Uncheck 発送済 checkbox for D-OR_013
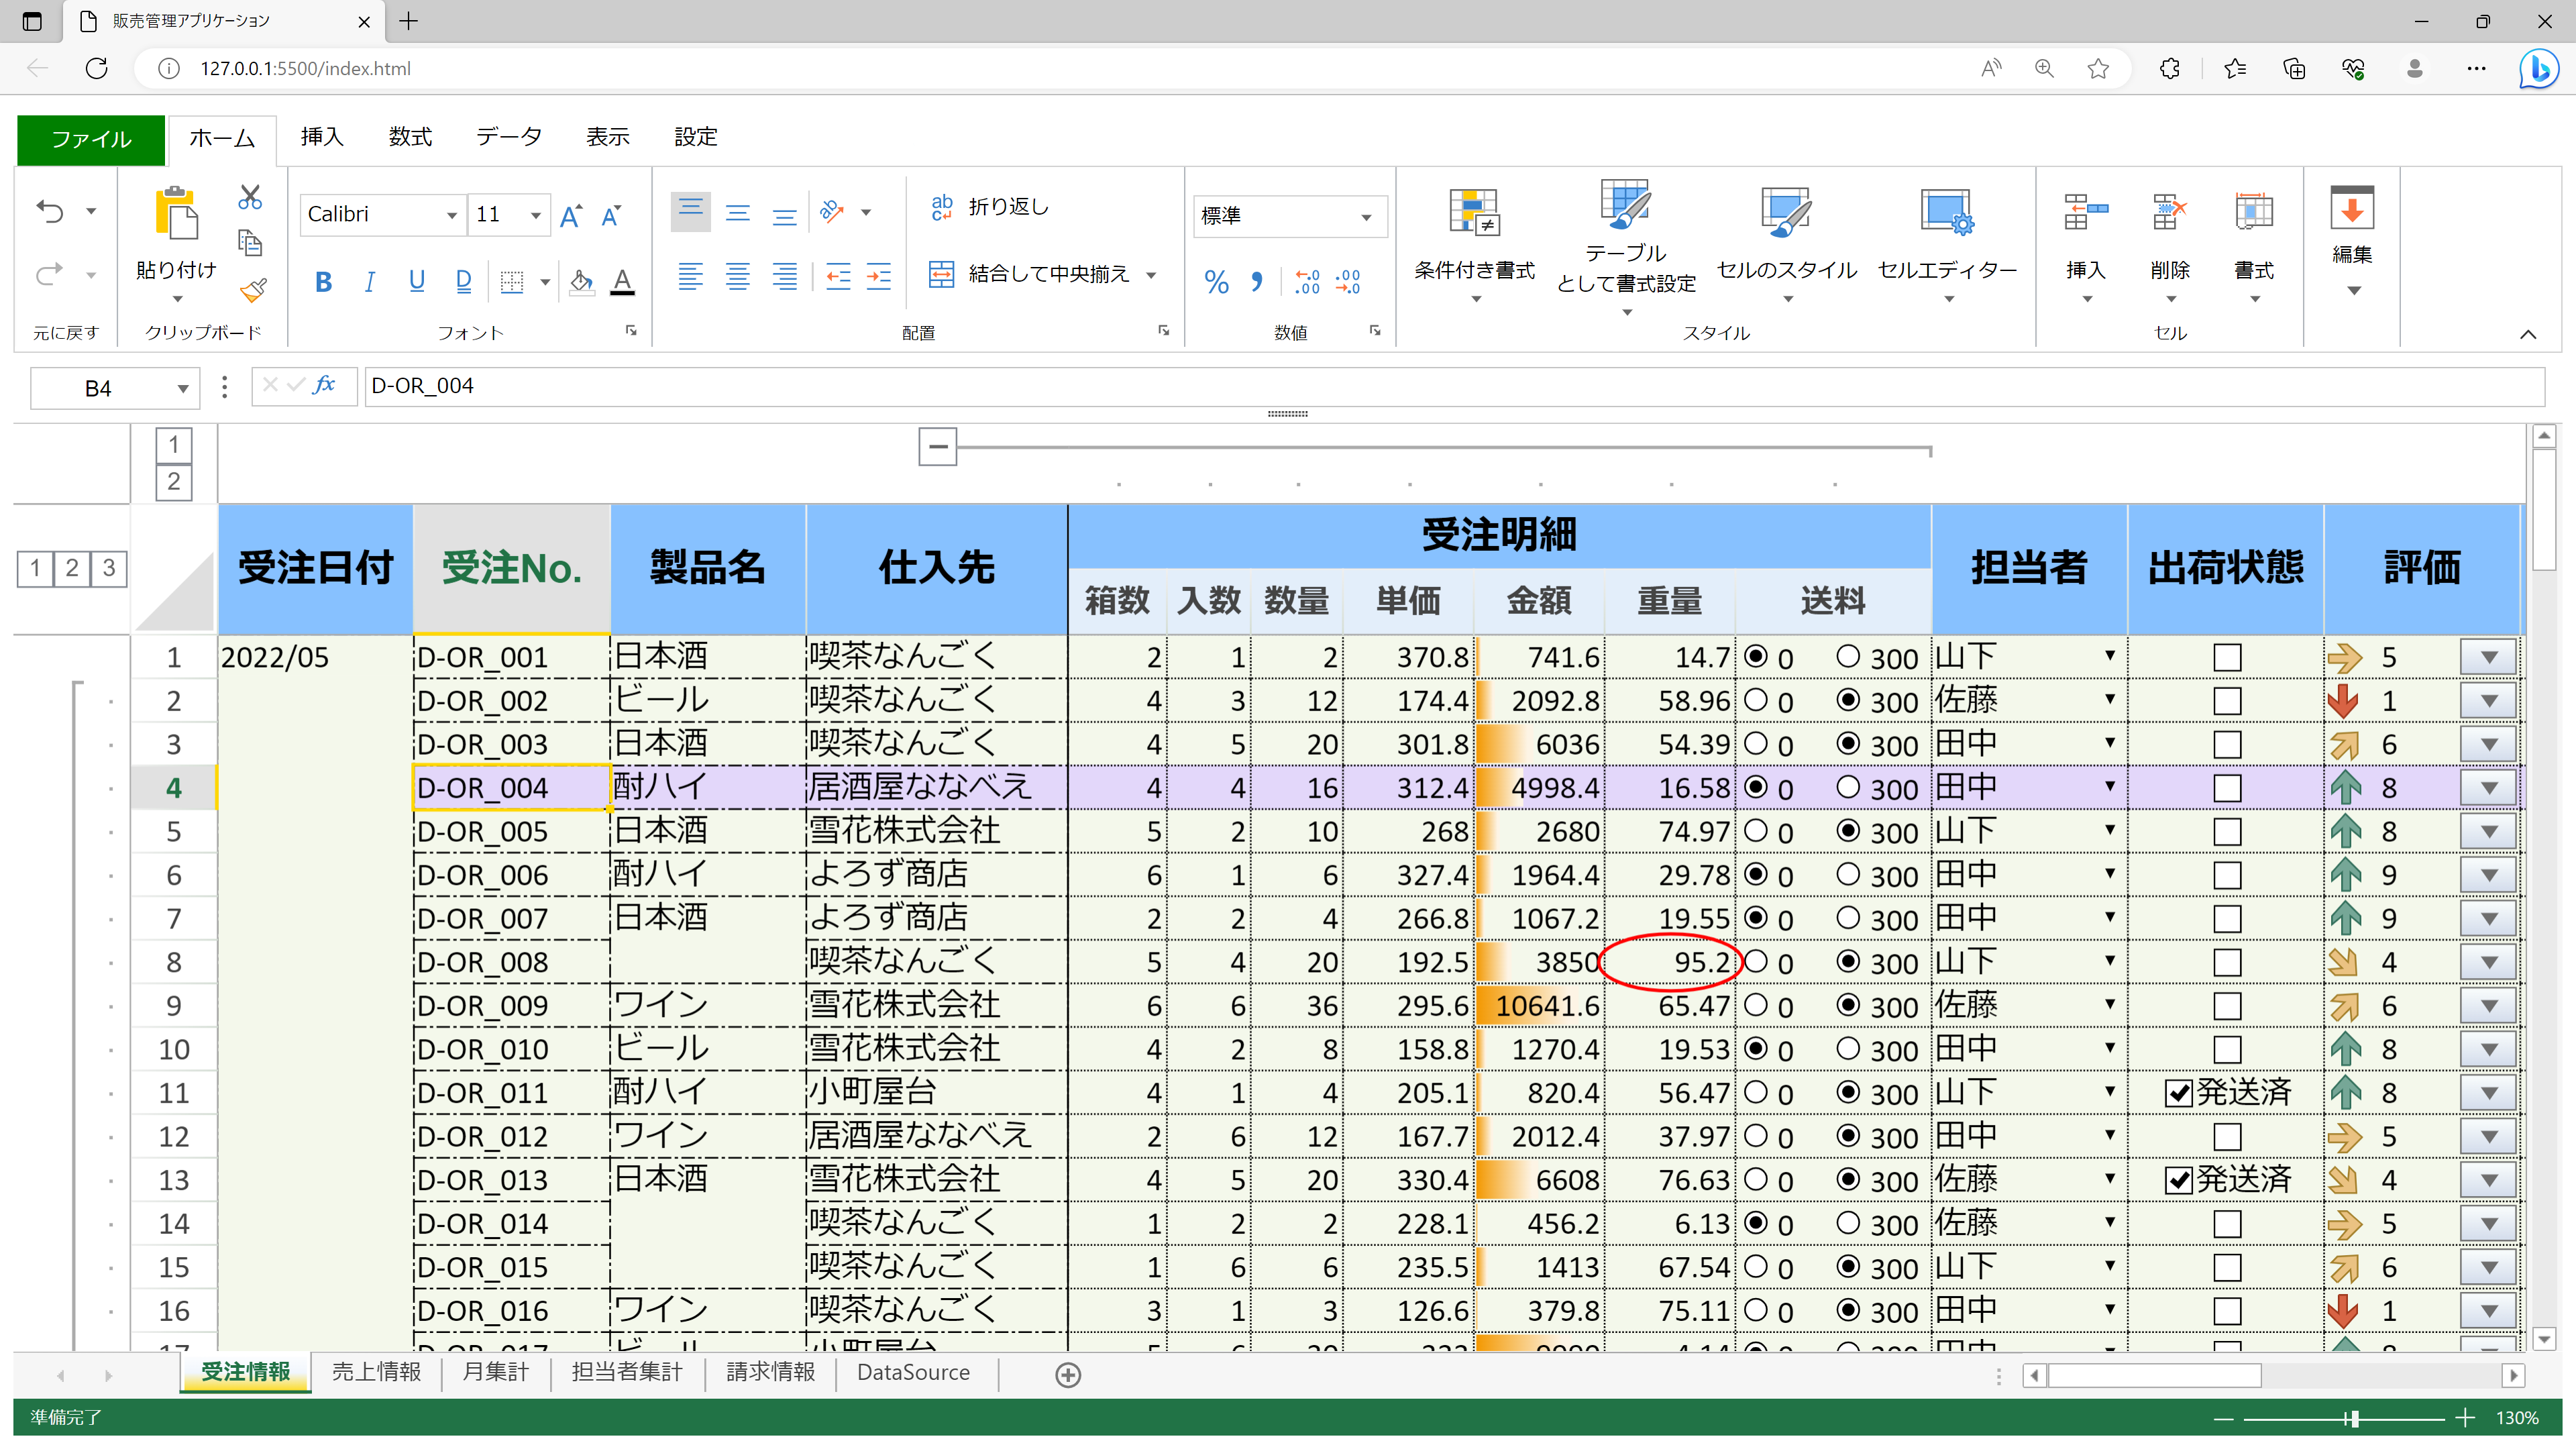 coord(2178,1180)
